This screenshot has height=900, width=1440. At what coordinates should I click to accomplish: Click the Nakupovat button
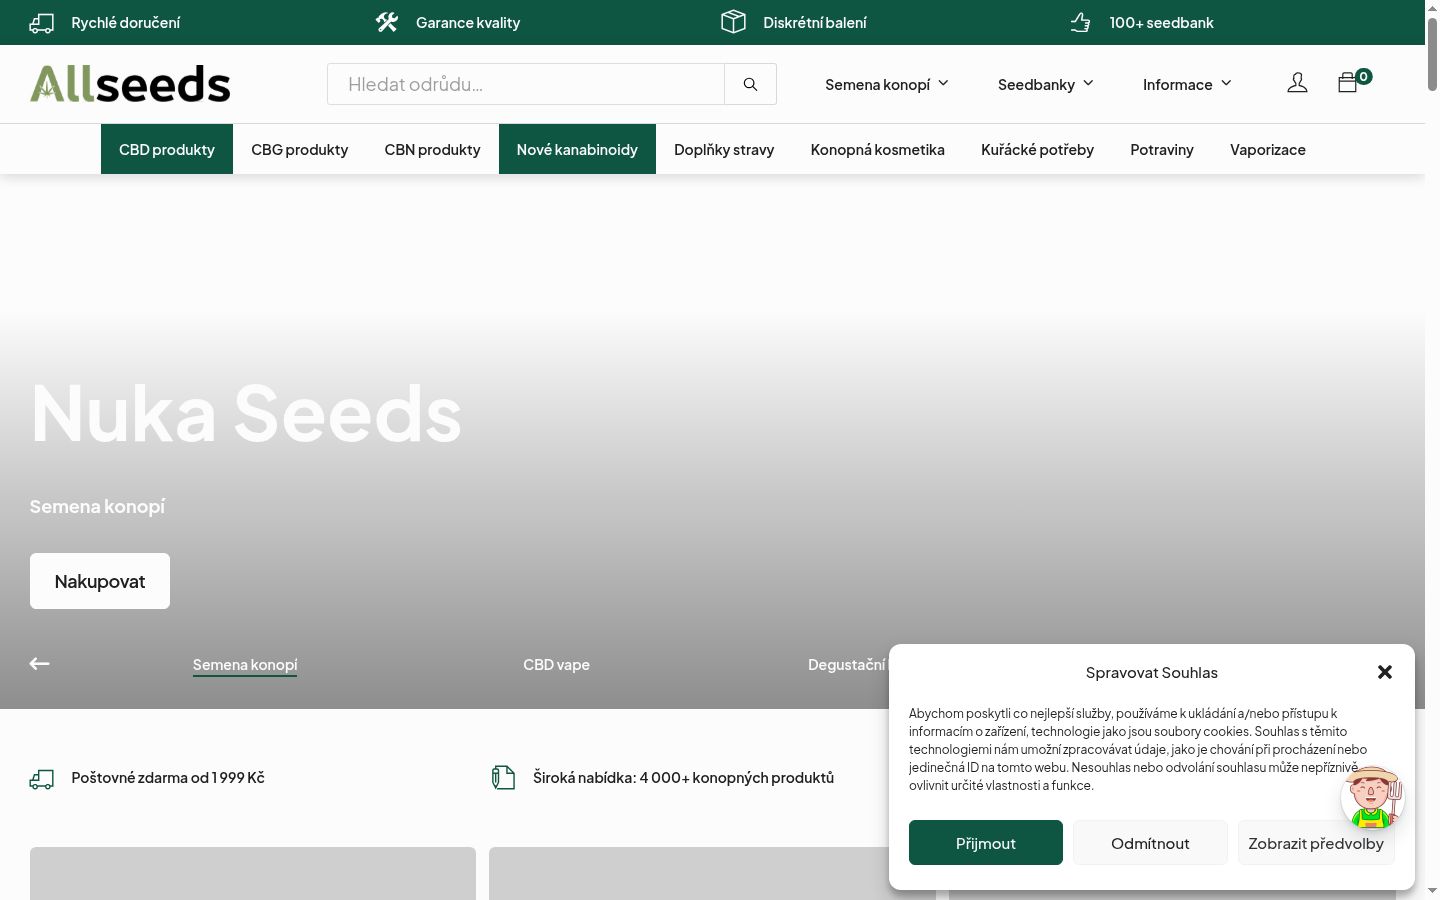[x=100, y=581]
